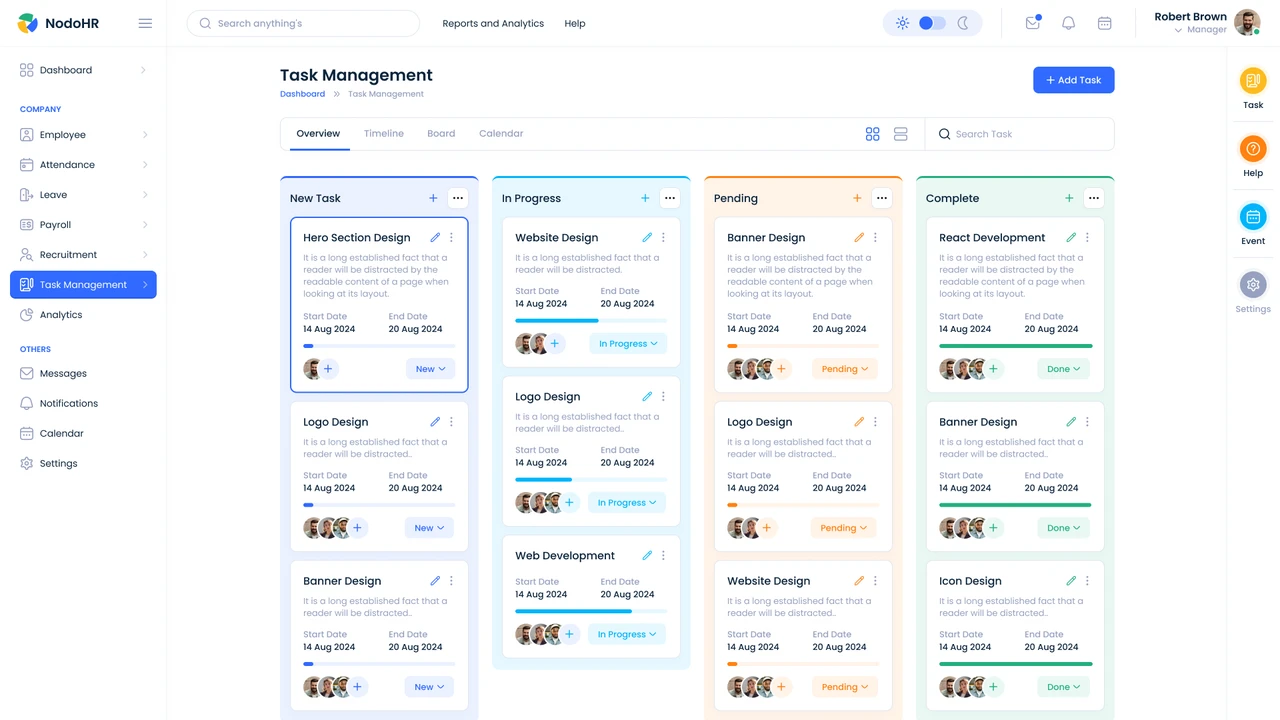Switch to the Calendar tab

pyautogui.click(x=501, y=134)
